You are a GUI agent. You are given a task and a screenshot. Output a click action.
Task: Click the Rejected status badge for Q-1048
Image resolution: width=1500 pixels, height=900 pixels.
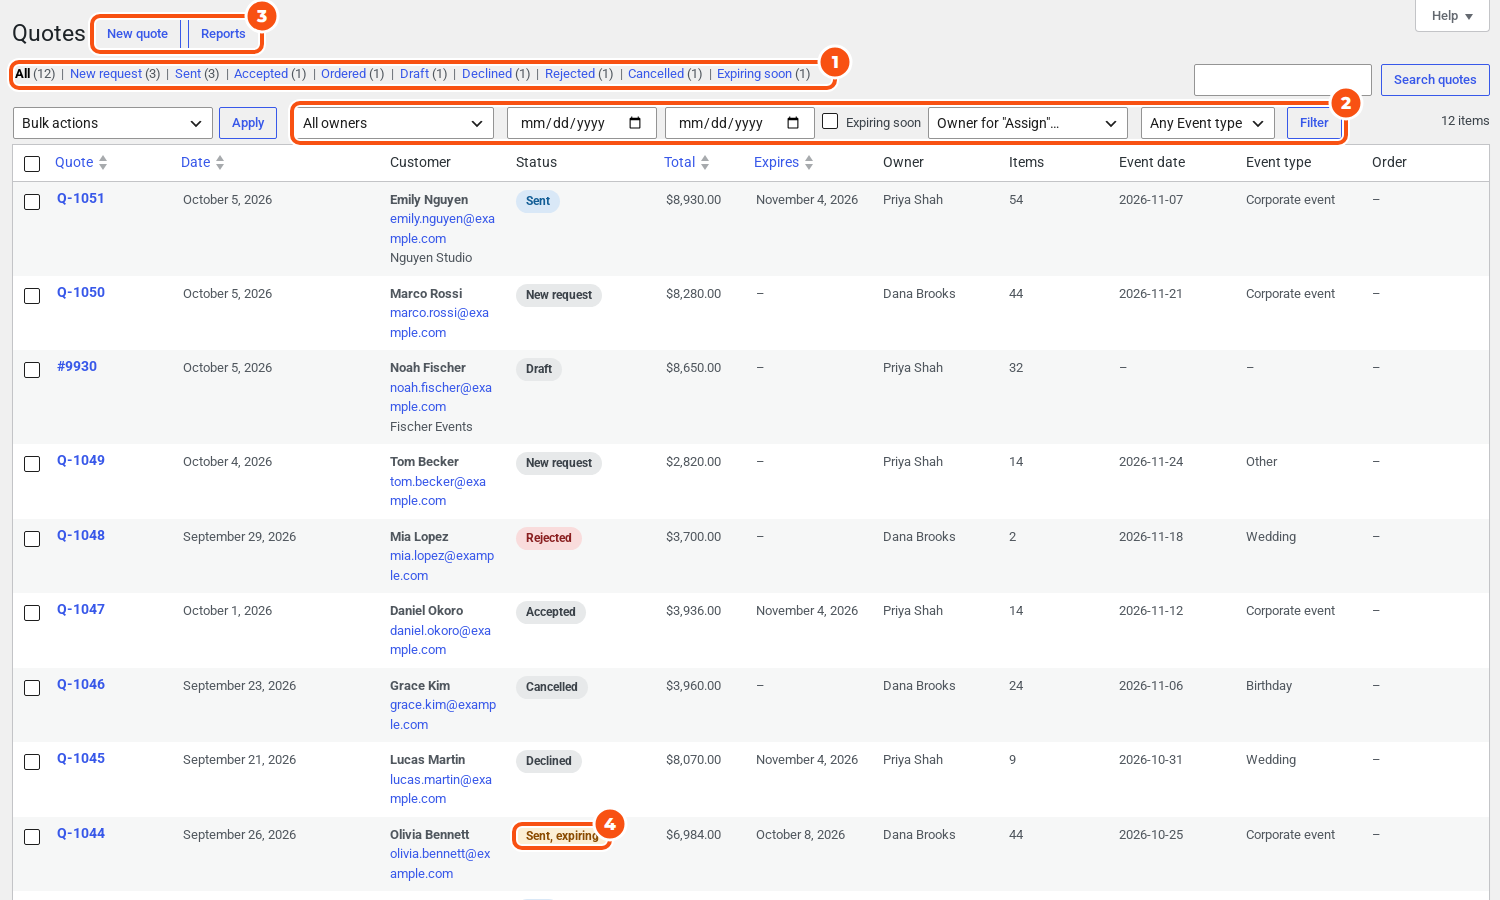pos(549,538)
